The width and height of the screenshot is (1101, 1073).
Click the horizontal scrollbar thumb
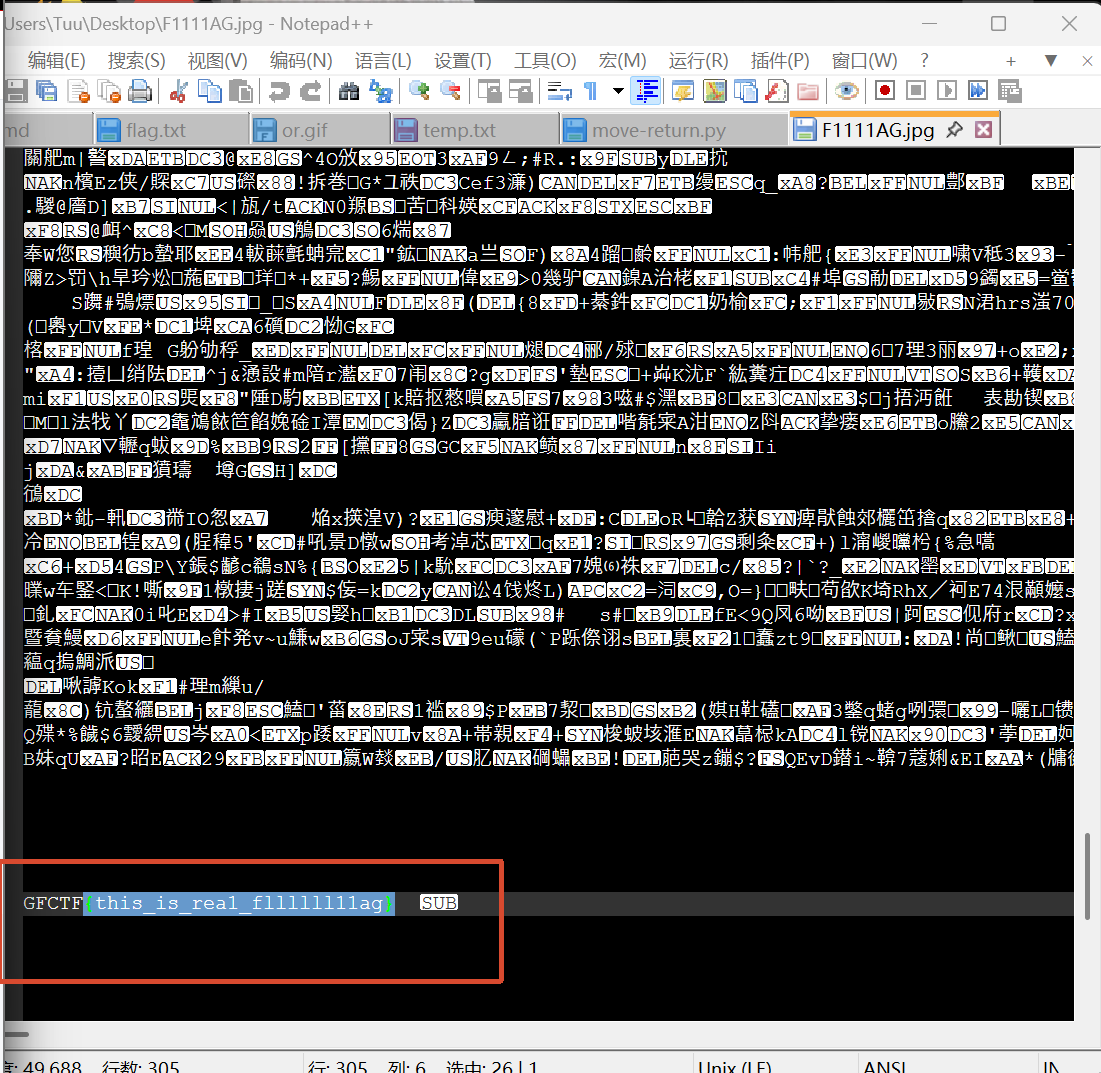(17, 1034)
